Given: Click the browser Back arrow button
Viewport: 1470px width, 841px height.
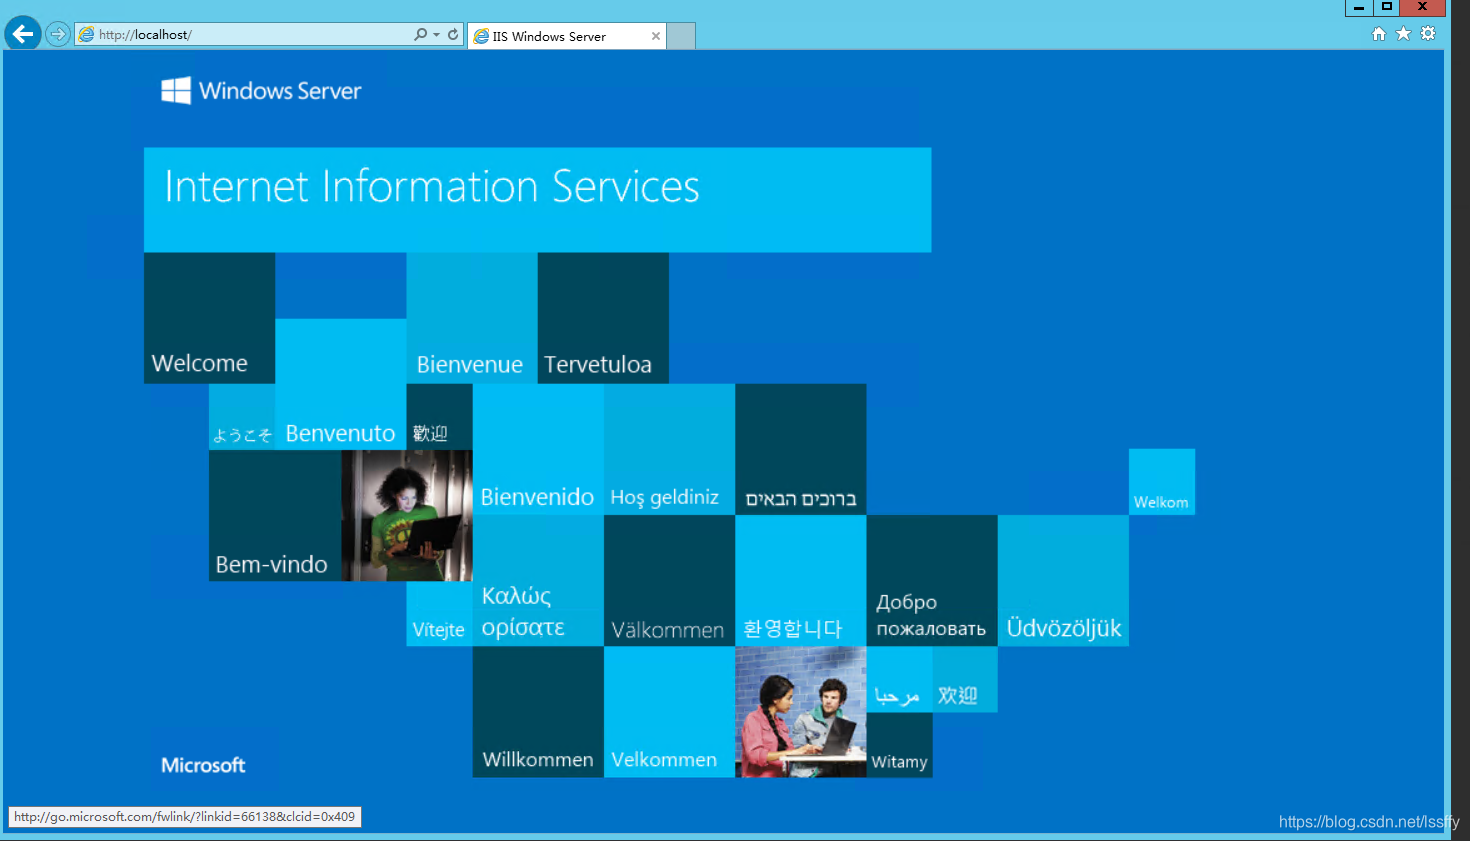Looking at the screenshot, I should [23, 34].
